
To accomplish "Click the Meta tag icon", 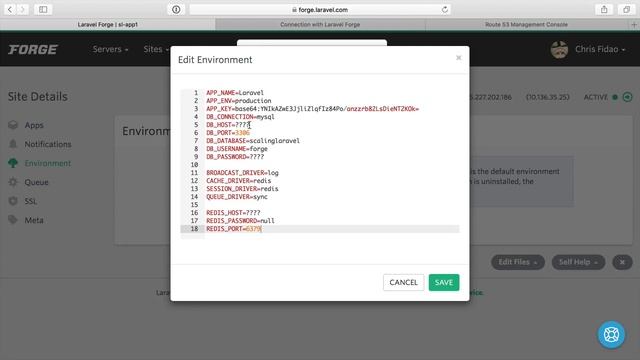I will pyautogui.click(x=13, y=220).
